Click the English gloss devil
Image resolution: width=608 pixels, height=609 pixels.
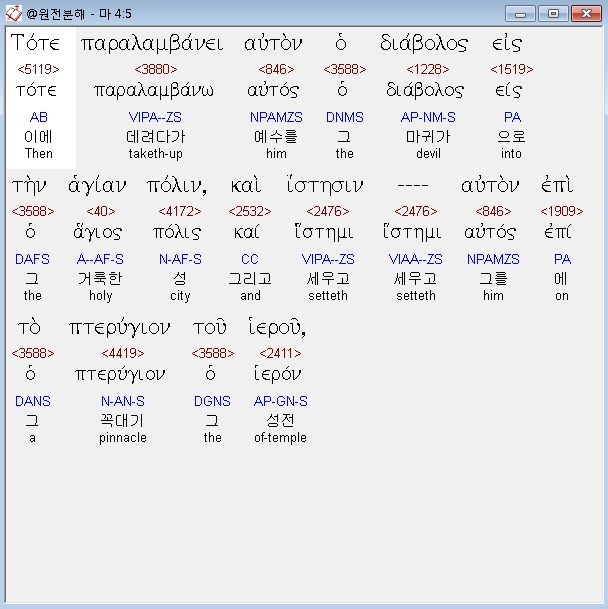(x=428, y=154)
